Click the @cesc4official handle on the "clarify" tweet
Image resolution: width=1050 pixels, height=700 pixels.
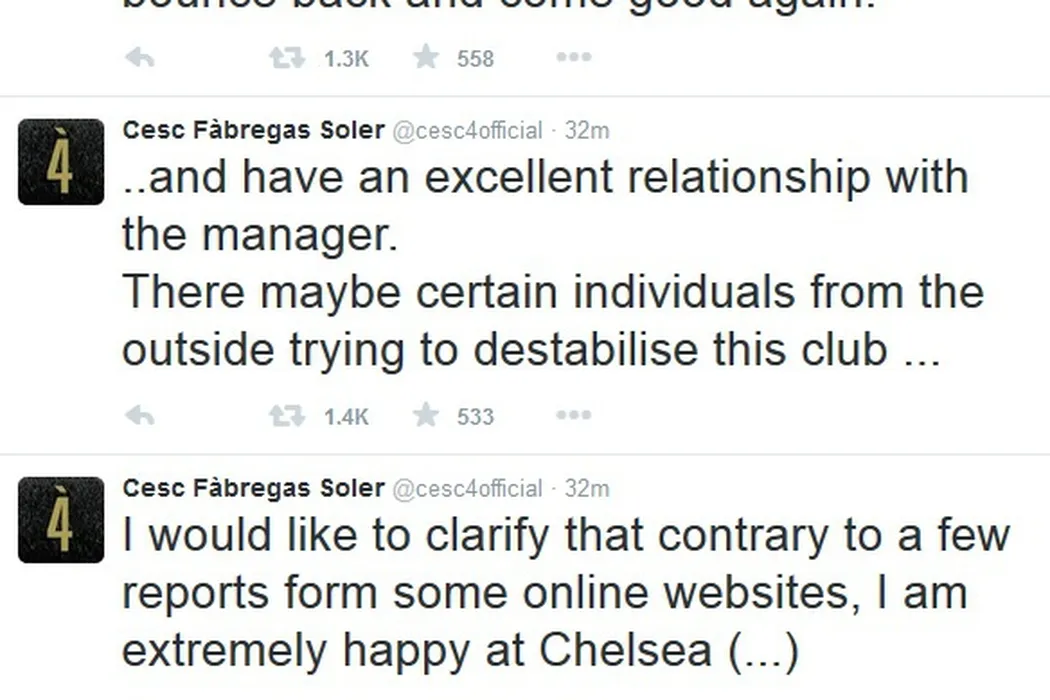point(467,488)
